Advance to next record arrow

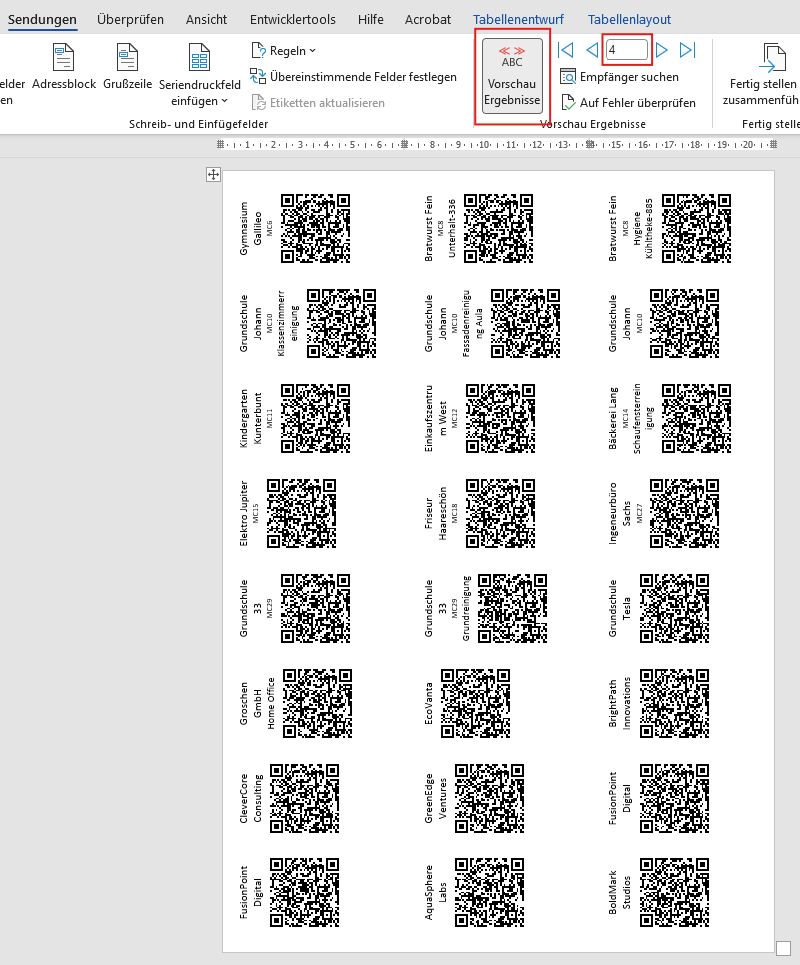click(x=661, y=50)
